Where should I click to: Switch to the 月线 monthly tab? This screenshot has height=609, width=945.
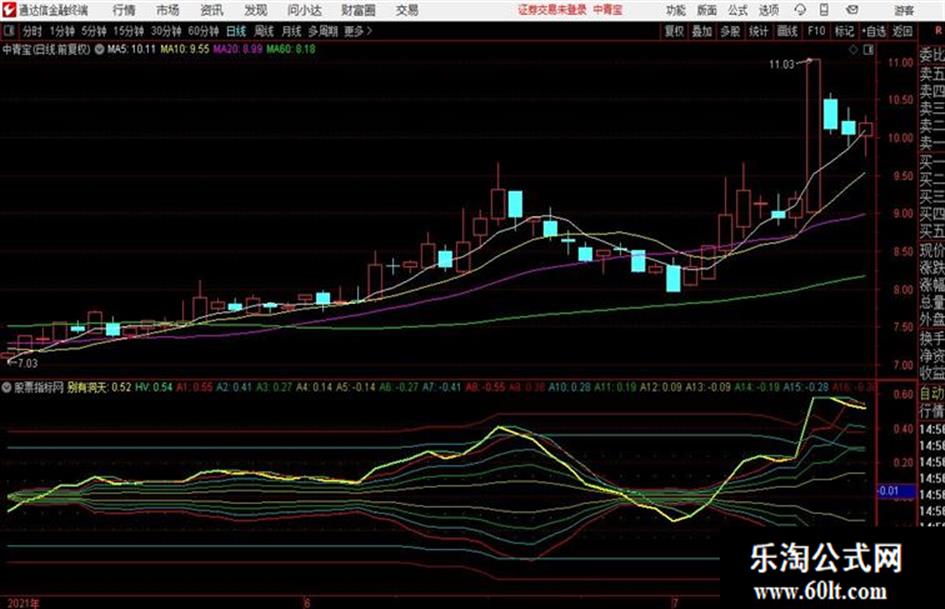coord(292,31)
